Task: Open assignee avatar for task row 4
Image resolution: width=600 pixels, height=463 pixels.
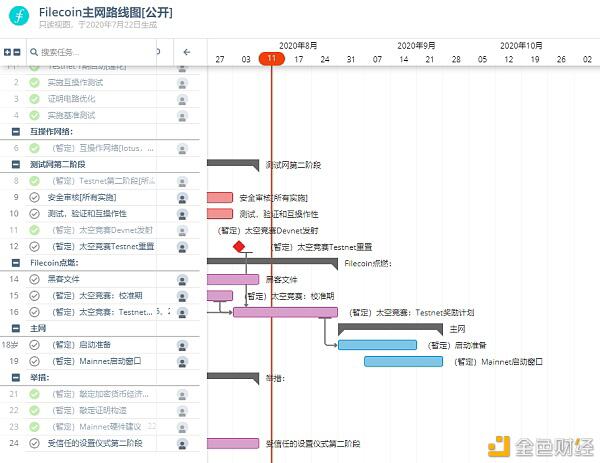Action: pos(183,116)
